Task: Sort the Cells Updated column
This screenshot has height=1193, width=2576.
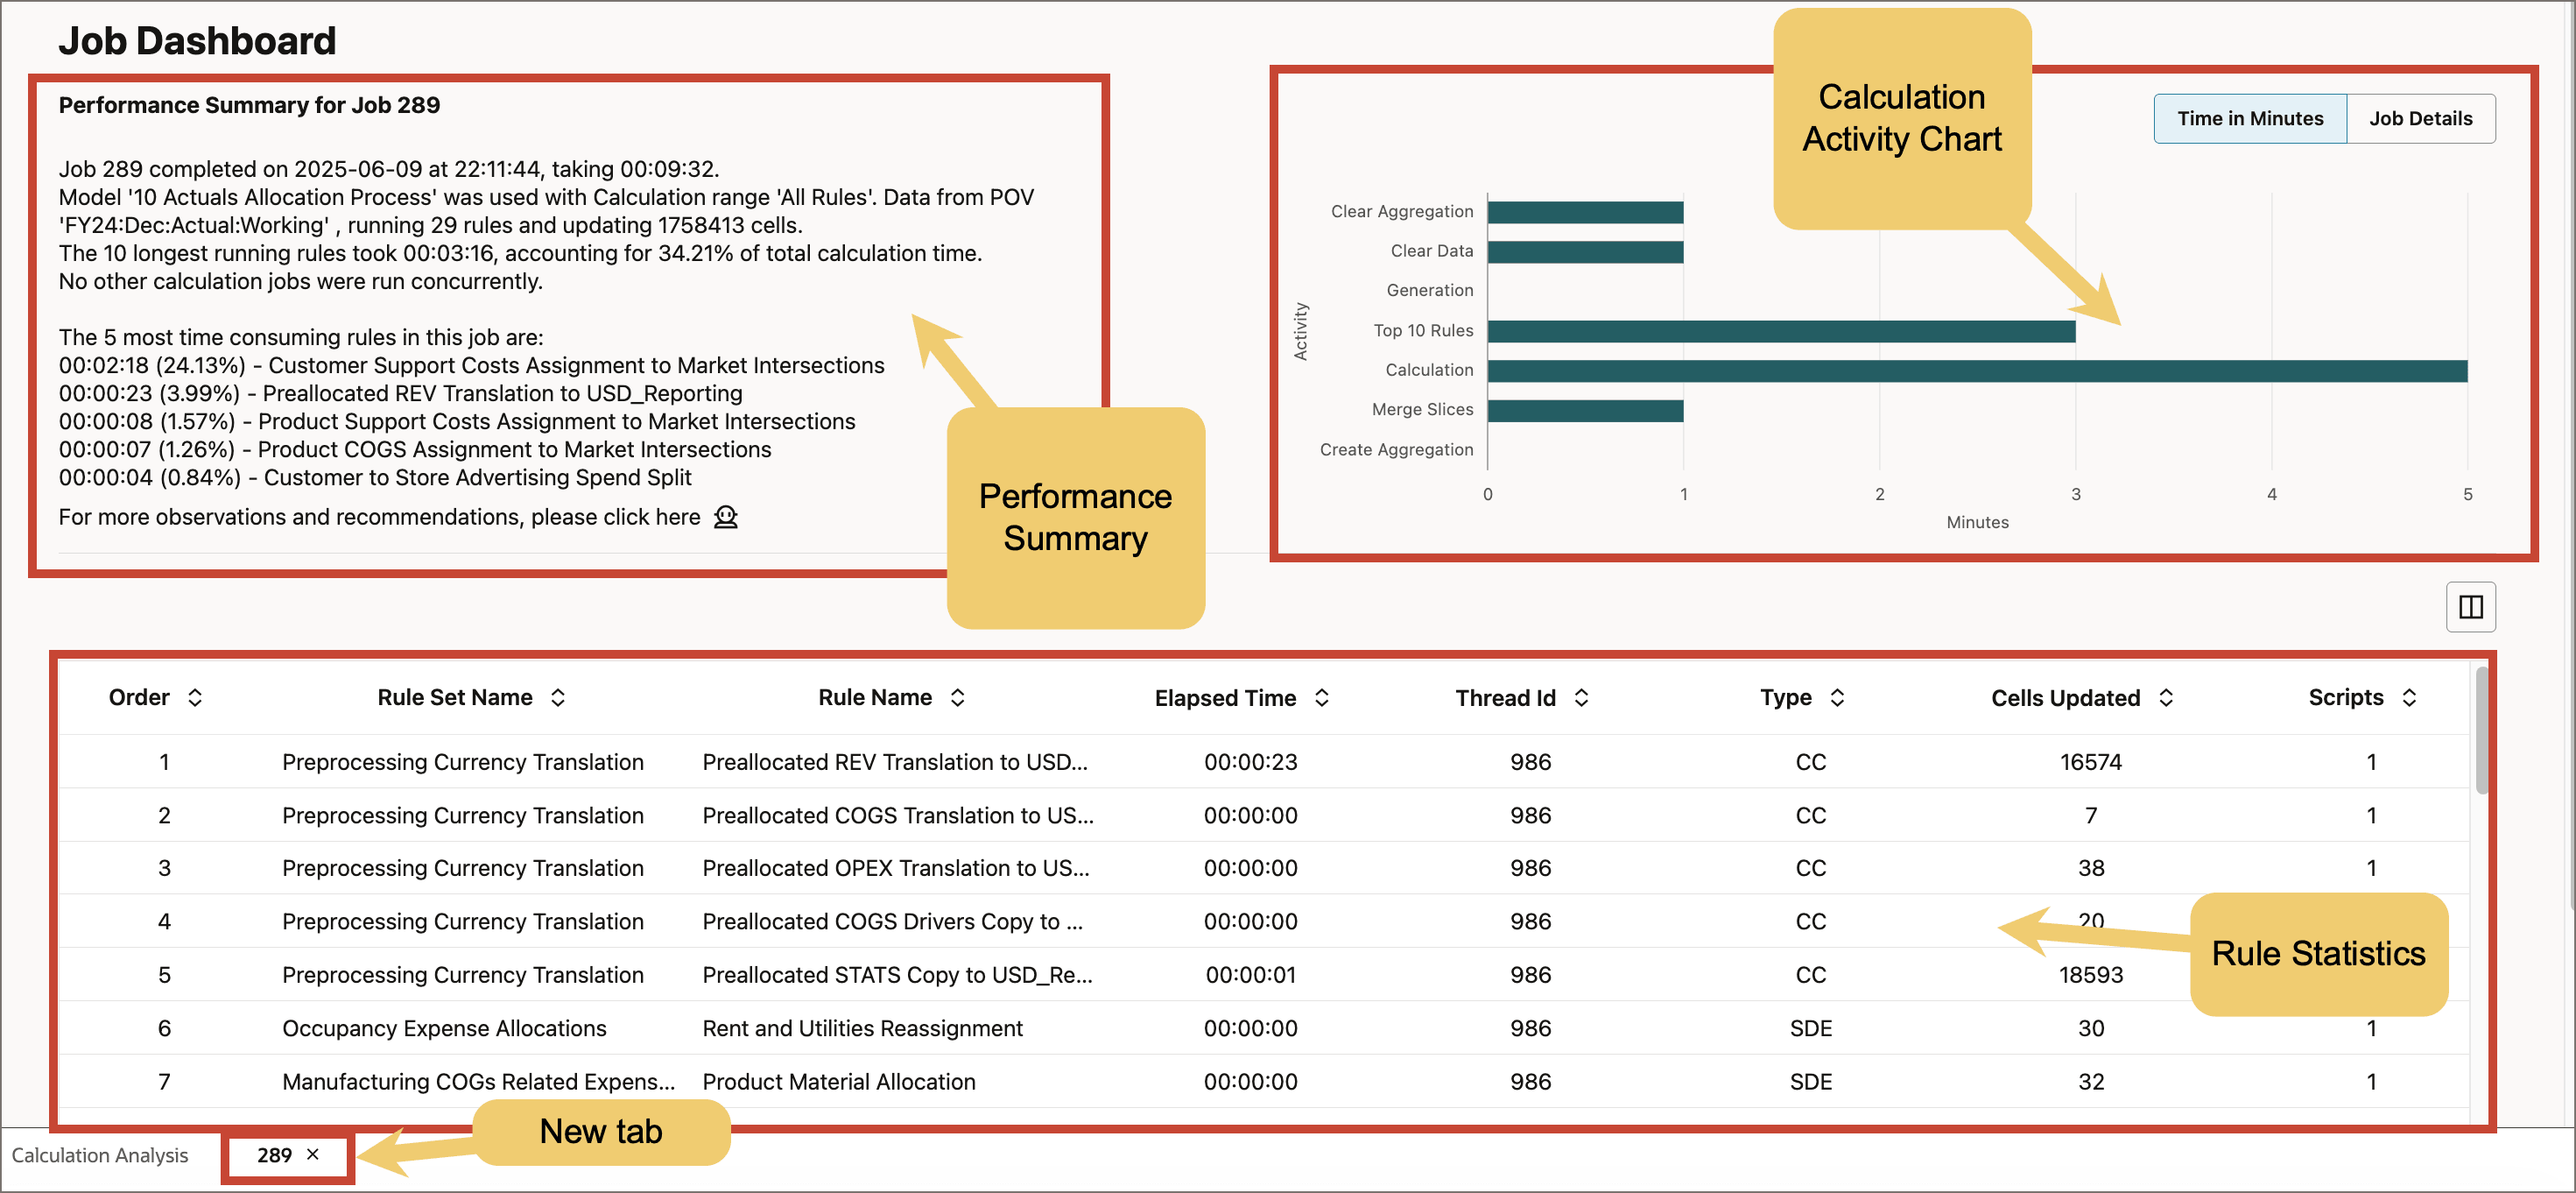Action: click(2166, 697)
